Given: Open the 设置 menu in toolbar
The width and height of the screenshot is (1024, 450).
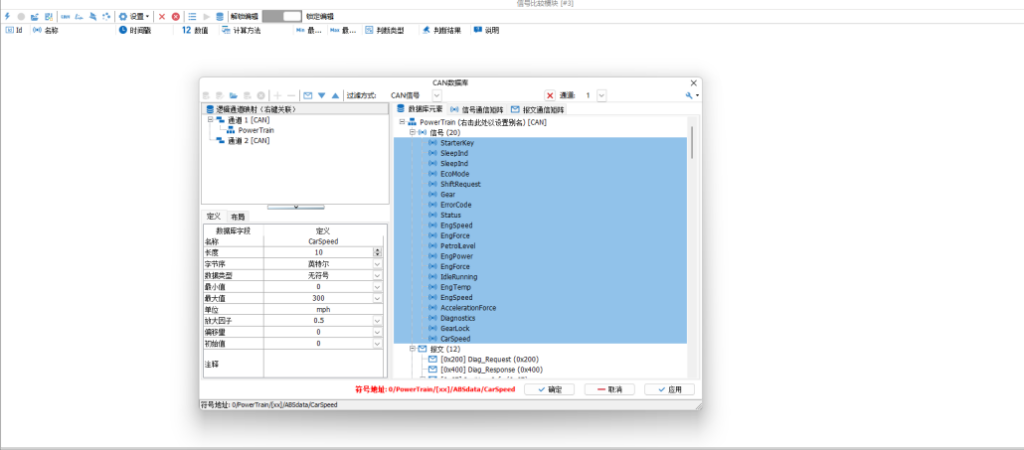Looking at the screenshot, I should [135, 17].
